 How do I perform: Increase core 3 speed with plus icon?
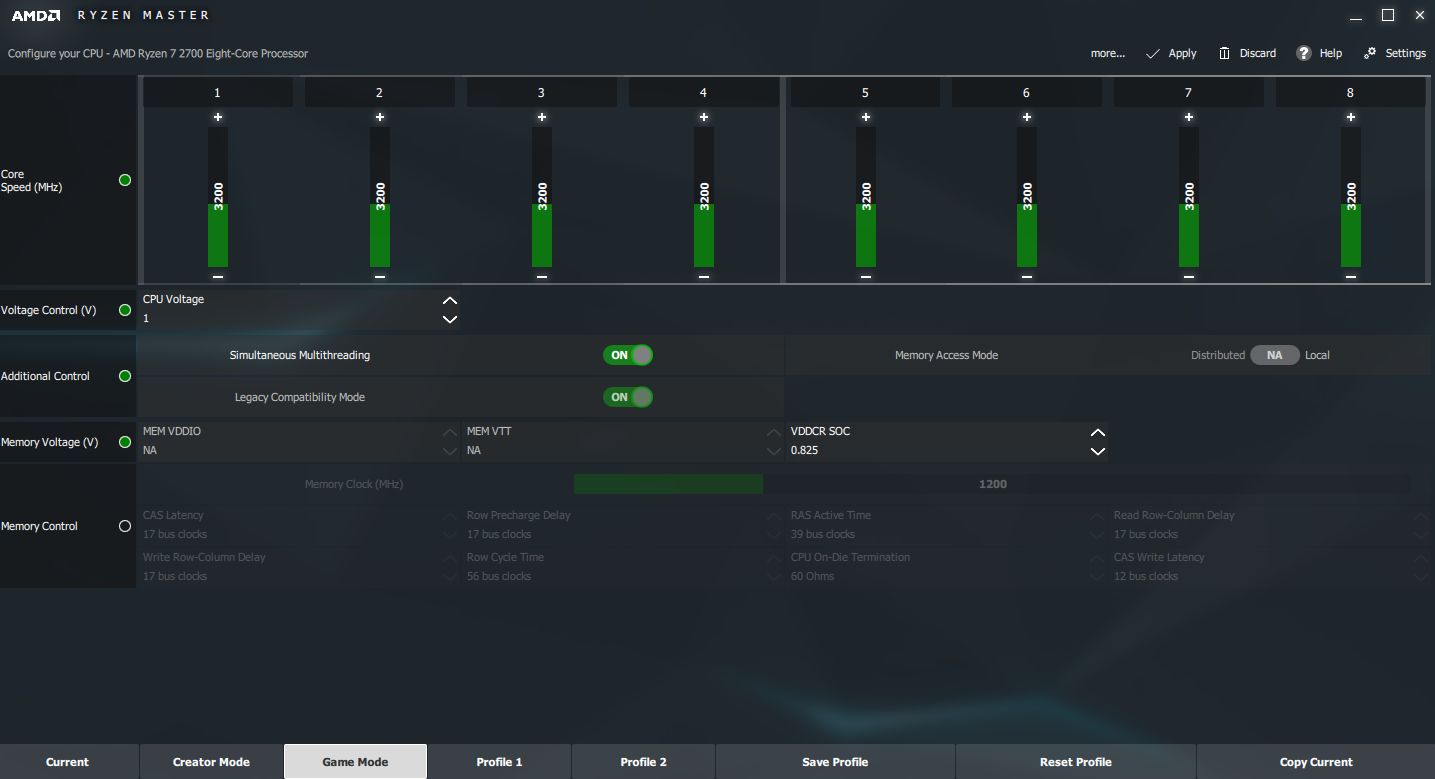tap(542, 117)
